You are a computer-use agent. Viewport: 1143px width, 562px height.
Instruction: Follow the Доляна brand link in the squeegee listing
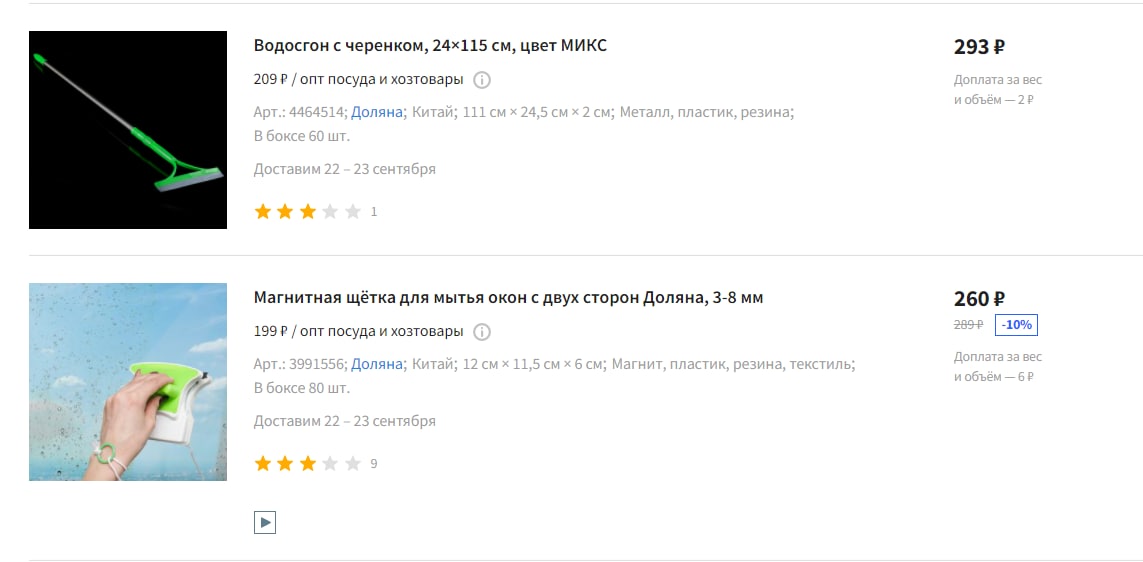(x=377, y=112)
